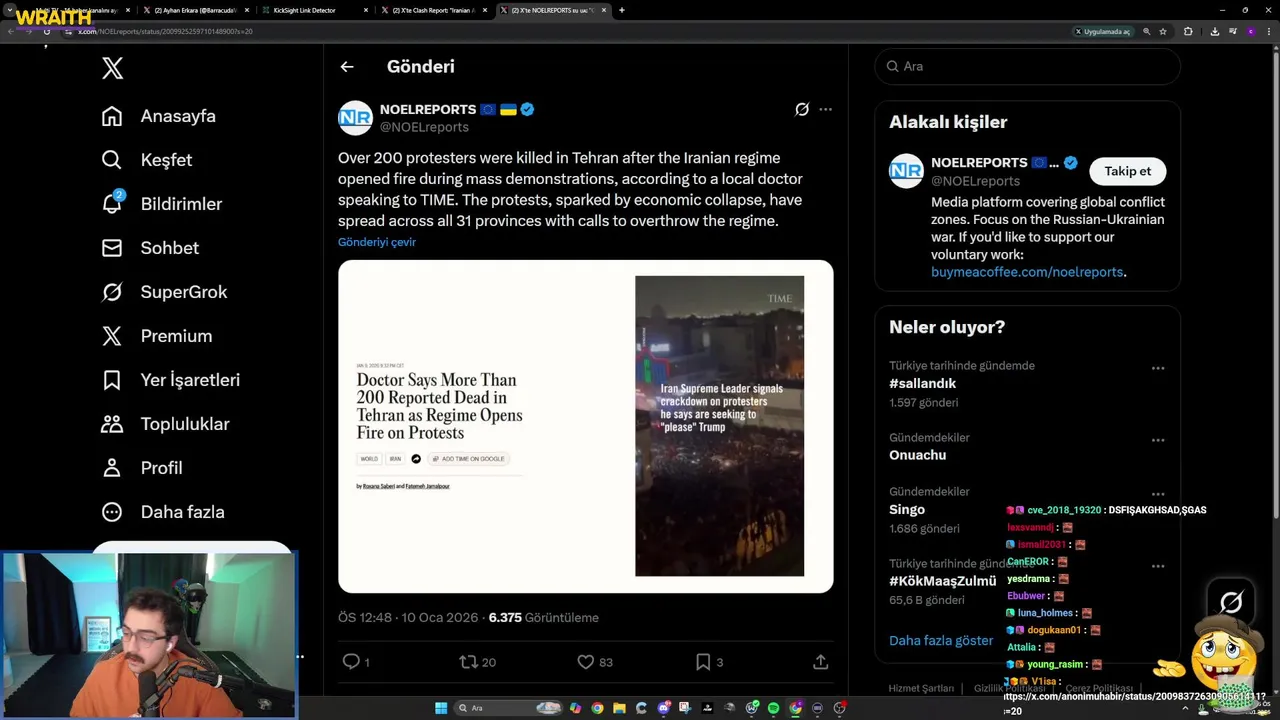The image size is (1280, 720).
Task: Expand Daha fazla (More) menu
Action: pos(163,512)
